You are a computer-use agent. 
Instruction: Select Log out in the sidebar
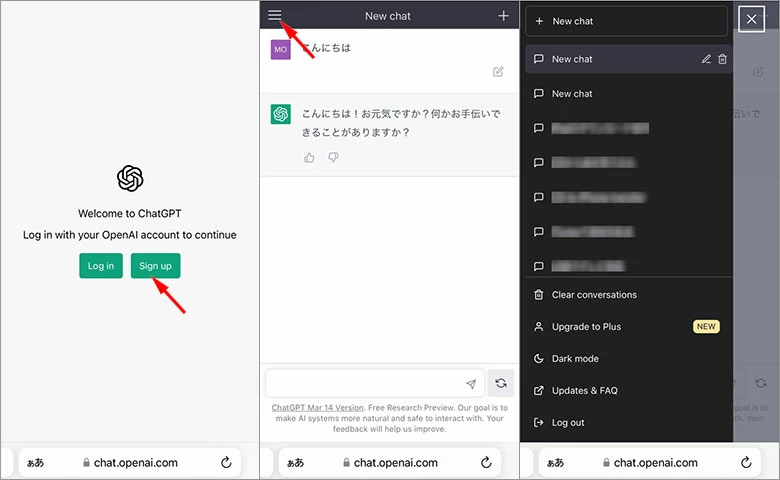[568, 422]
